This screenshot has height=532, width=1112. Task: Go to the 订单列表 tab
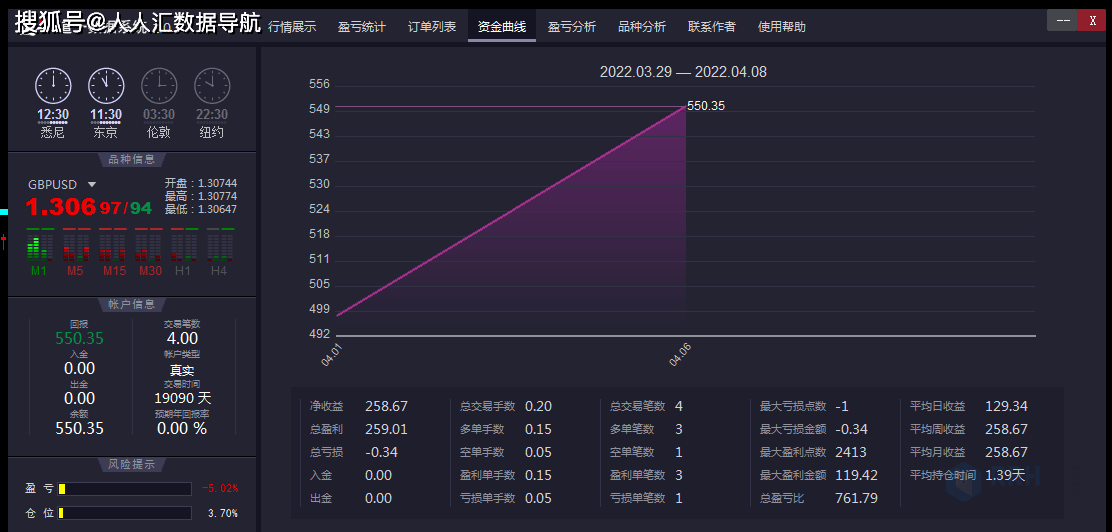(x=432, y=27)
